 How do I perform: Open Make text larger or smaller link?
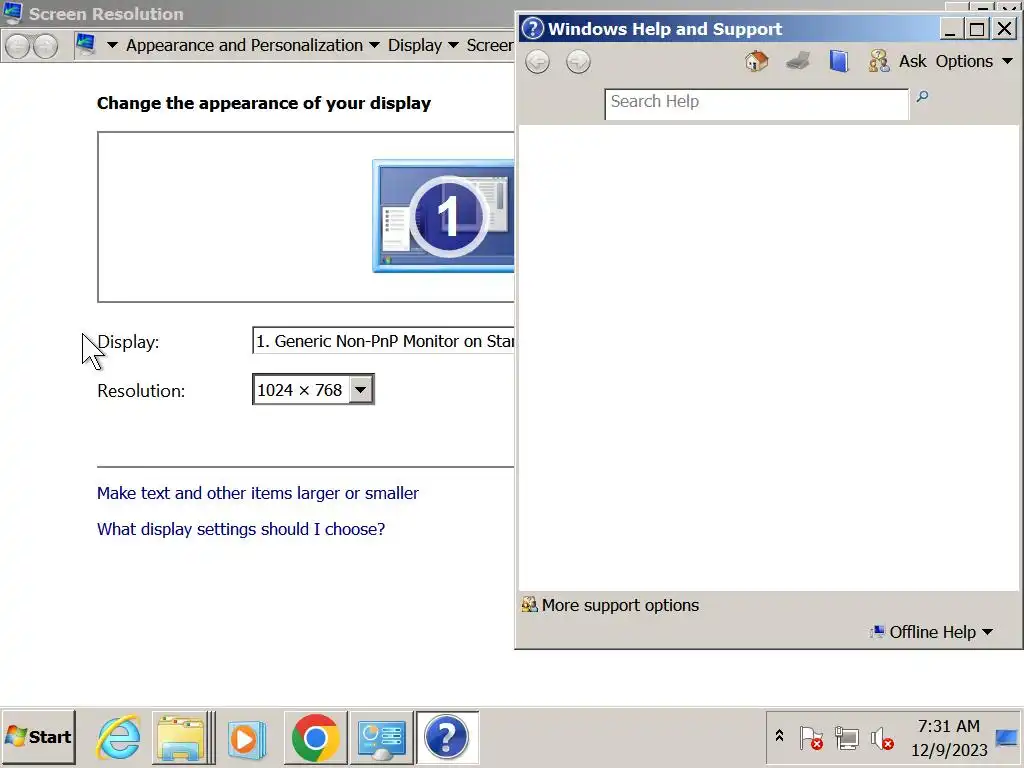coord(257,493)
